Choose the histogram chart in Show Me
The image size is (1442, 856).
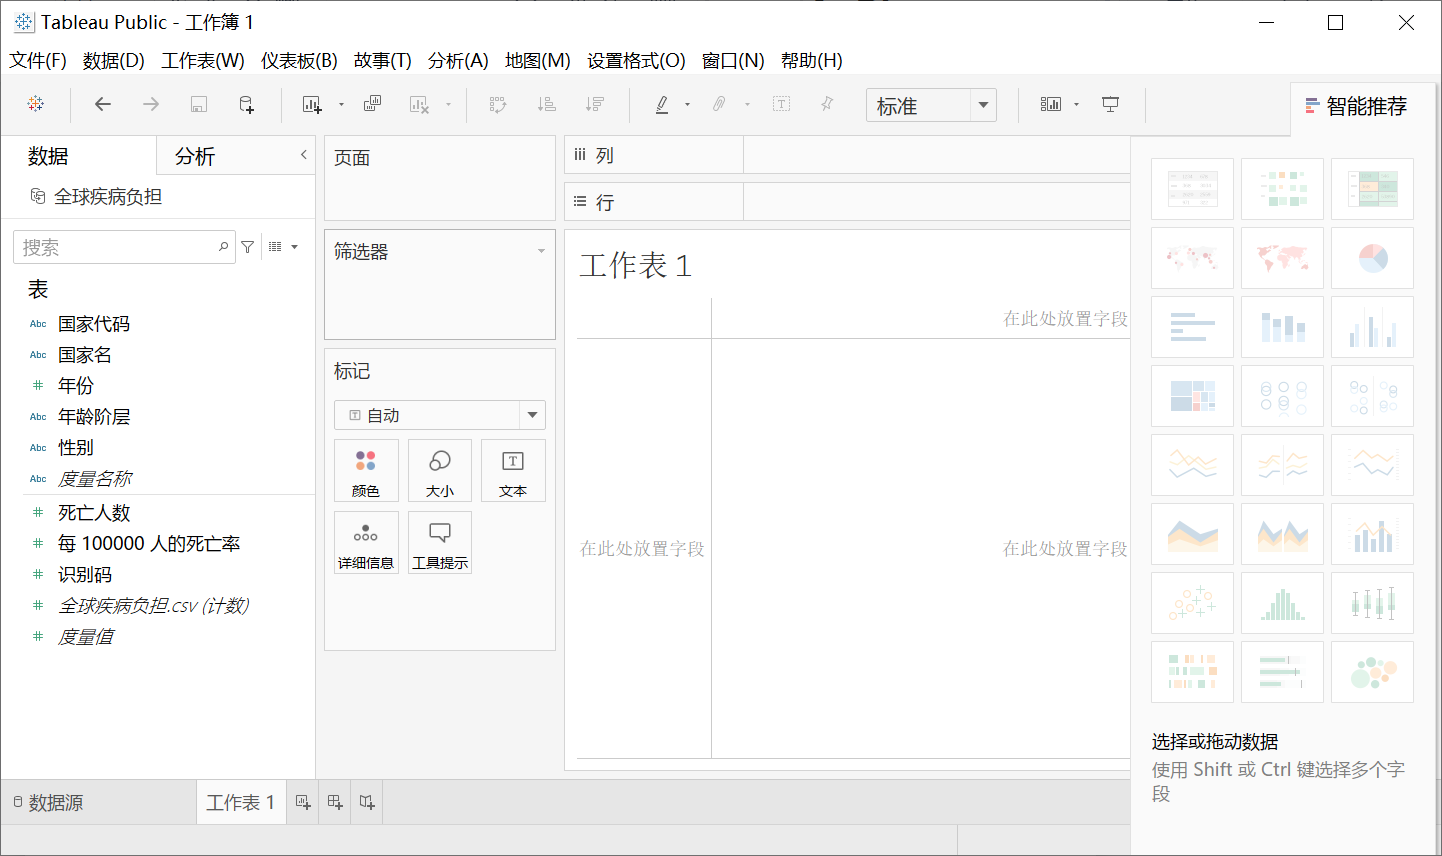point(1283,603)
